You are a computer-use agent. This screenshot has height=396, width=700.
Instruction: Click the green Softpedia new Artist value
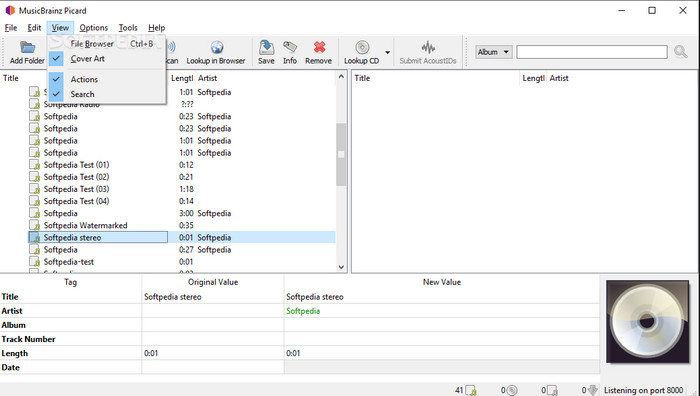pos(303,311)
